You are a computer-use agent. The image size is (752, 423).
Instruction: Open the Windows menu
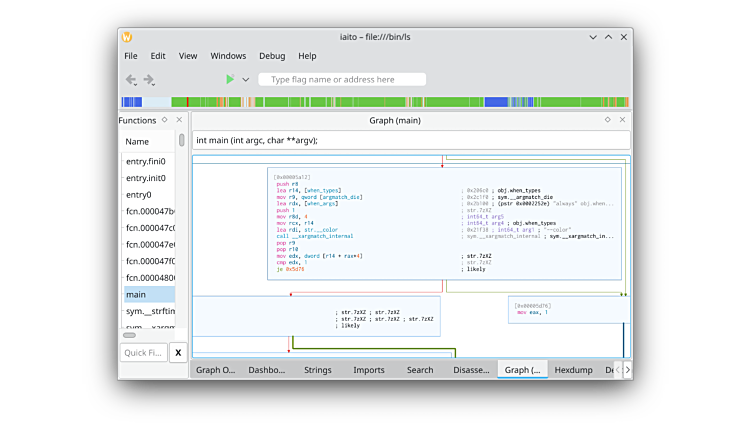(x=228, y=56)
